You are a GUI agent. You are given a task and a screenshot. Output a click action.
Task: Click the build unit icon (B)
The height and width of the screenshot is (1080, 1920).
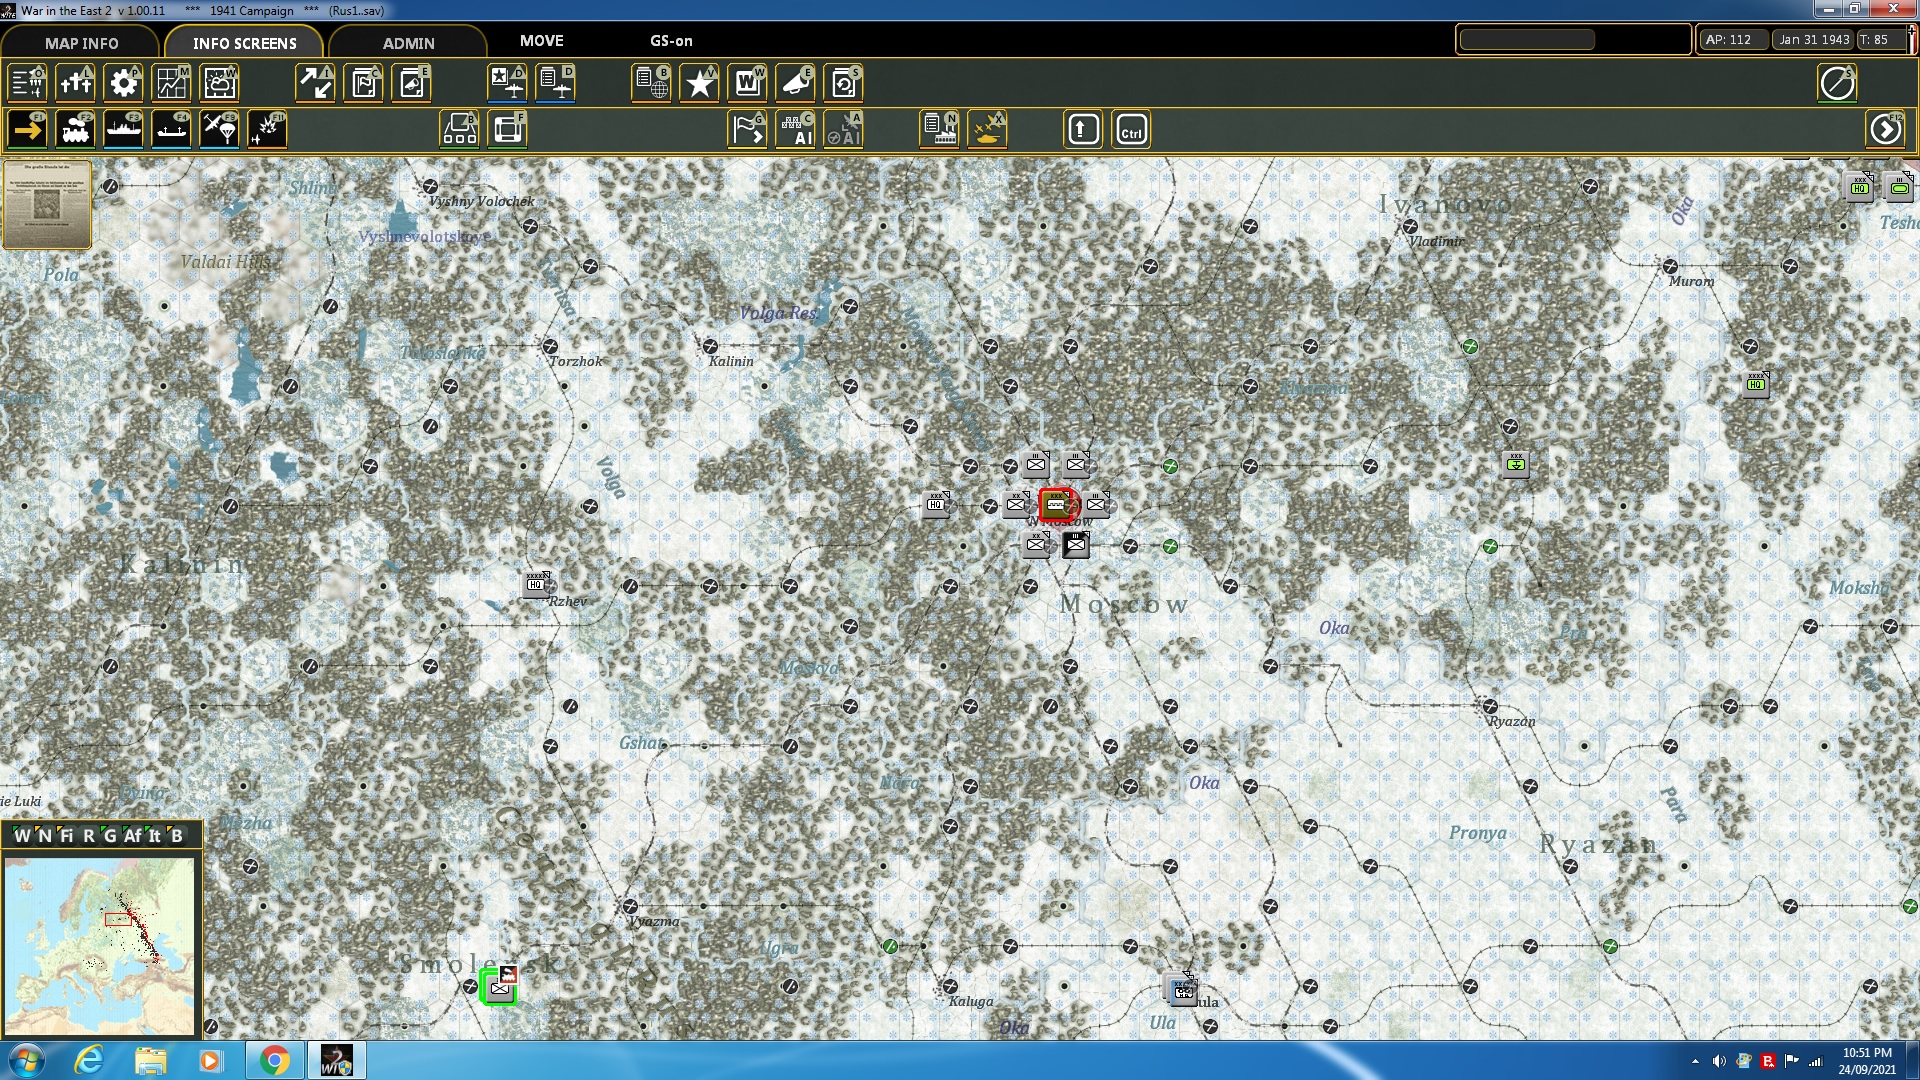(x=460, y=130)
